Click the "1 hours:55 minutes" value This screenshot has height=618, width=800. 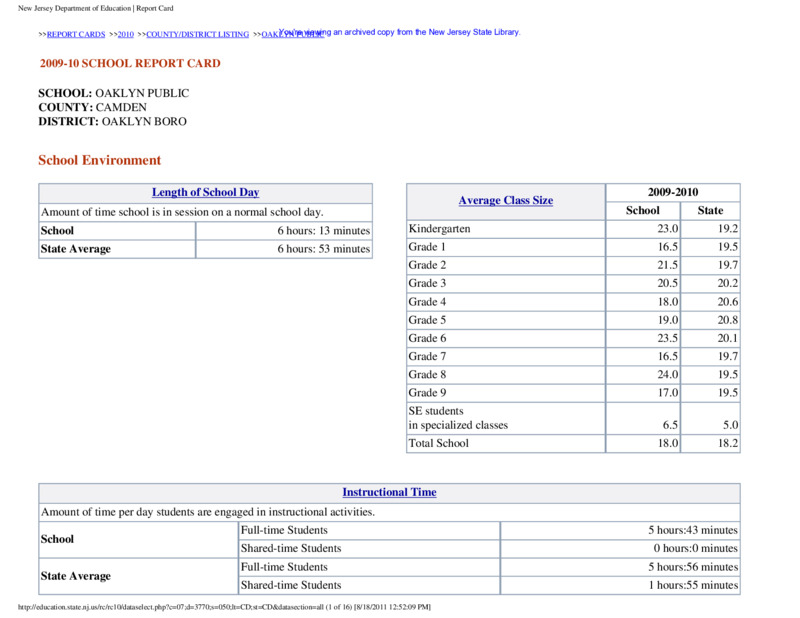693,585
